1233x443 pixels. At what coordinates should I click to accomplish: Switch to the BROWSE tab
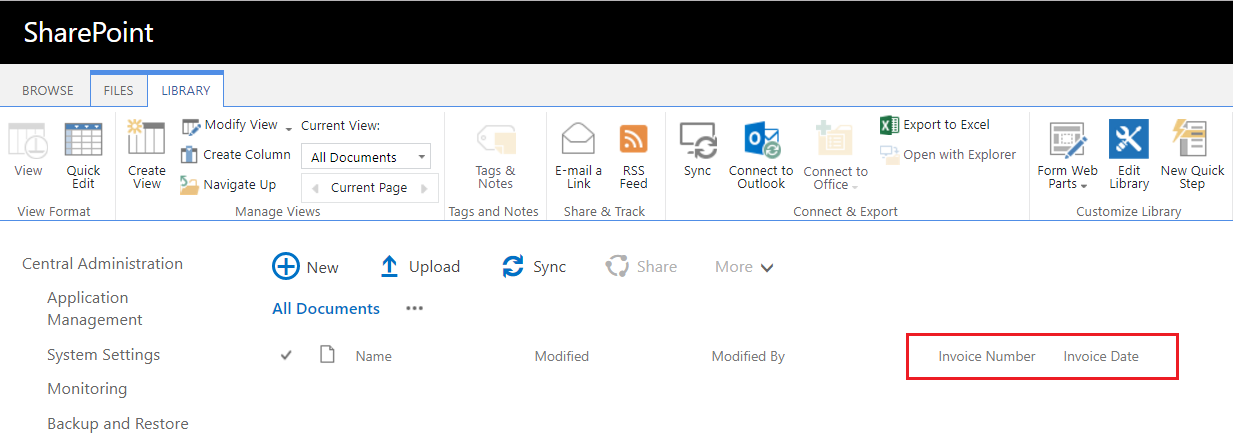point(48,90)
